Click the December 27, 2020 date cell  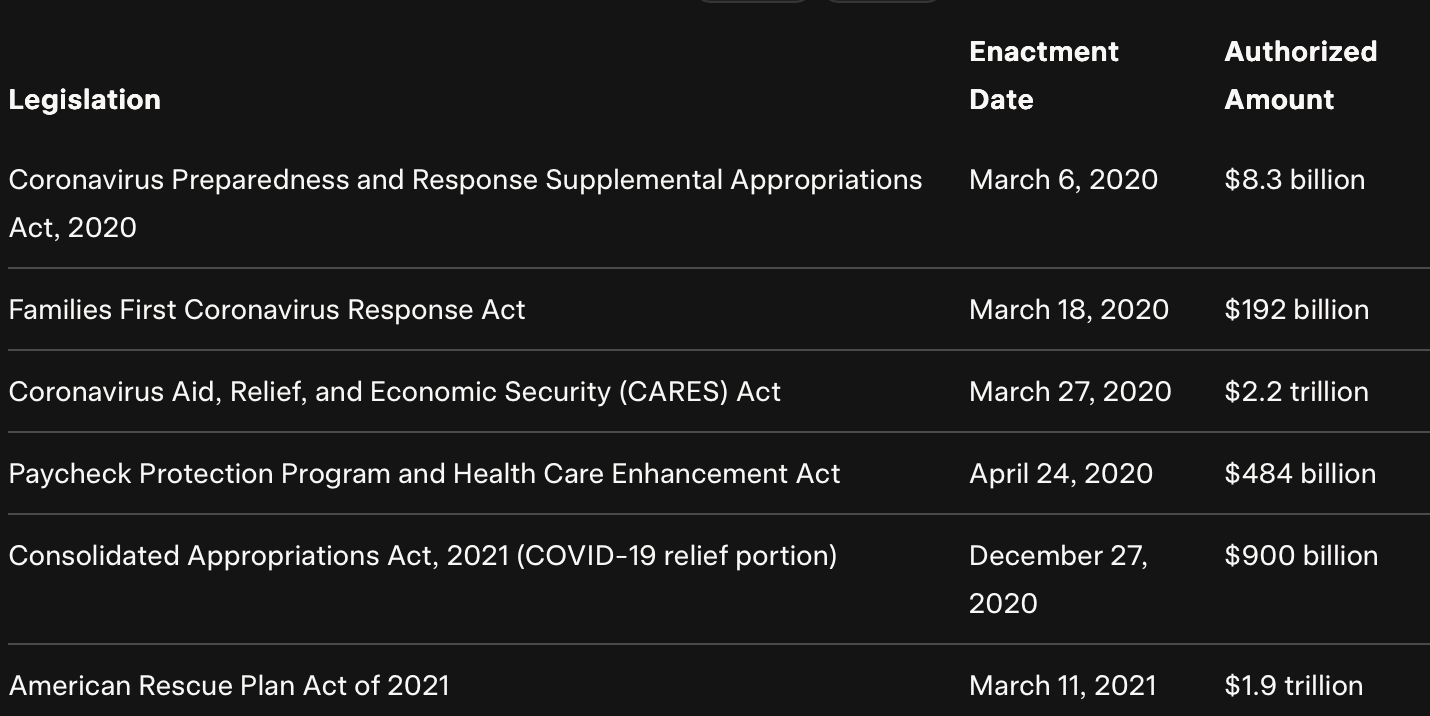click(1059, 580)
